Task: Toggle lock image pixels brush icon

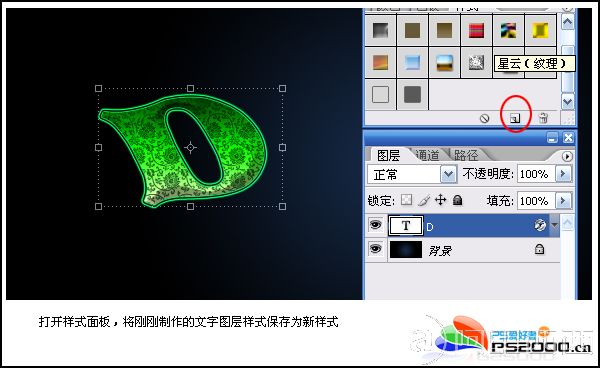Action: click(x=424, y=200)
